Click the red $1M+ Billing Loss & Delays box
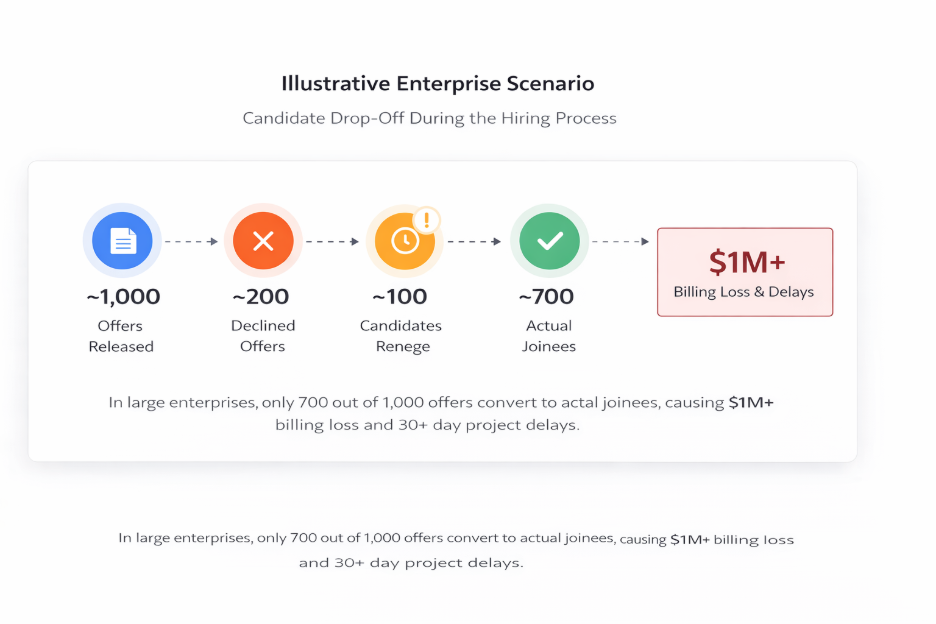Viewport: 936px width, 624px height. [x=744, y=272]
